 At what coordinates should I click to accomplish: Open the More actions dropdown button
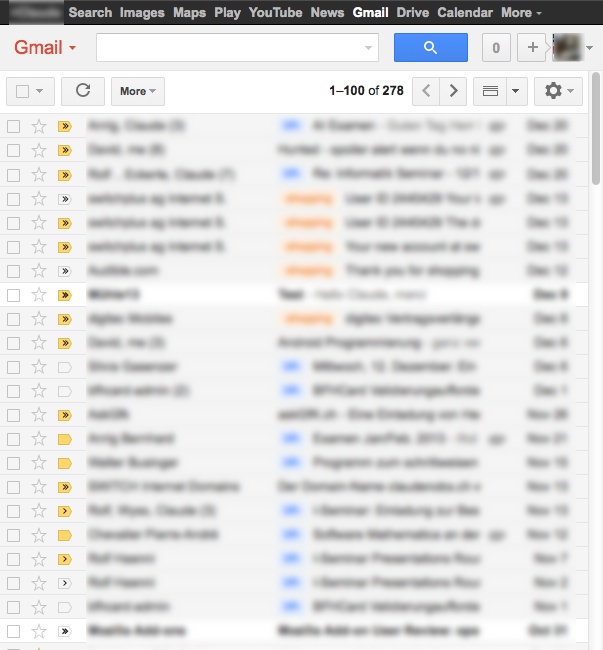point(138,91)
